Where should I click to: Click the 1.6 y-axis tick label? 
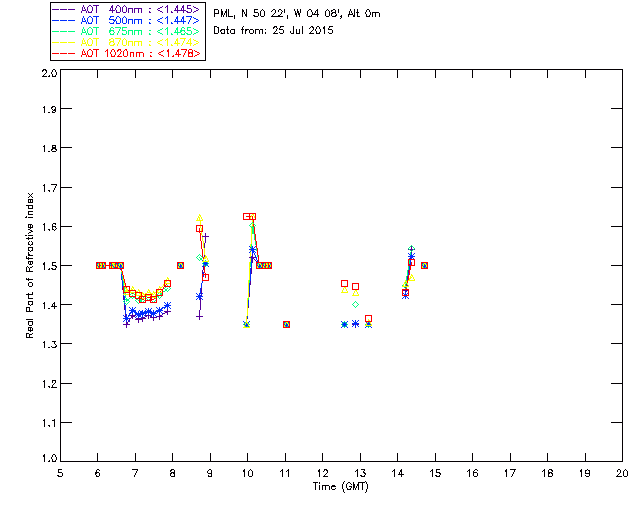pyautogui.click(x=49, y=227)
